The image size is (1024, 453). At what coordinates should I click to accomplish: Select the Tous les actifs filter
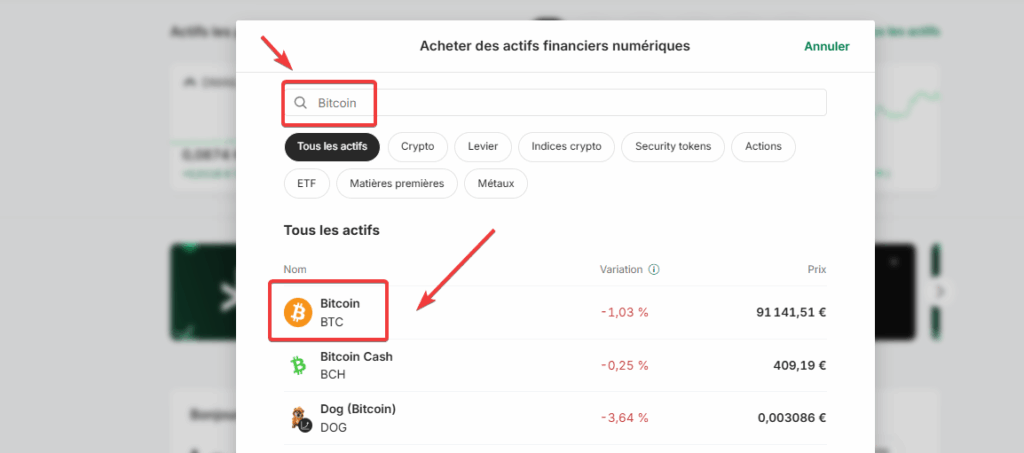tap(332, 146)
